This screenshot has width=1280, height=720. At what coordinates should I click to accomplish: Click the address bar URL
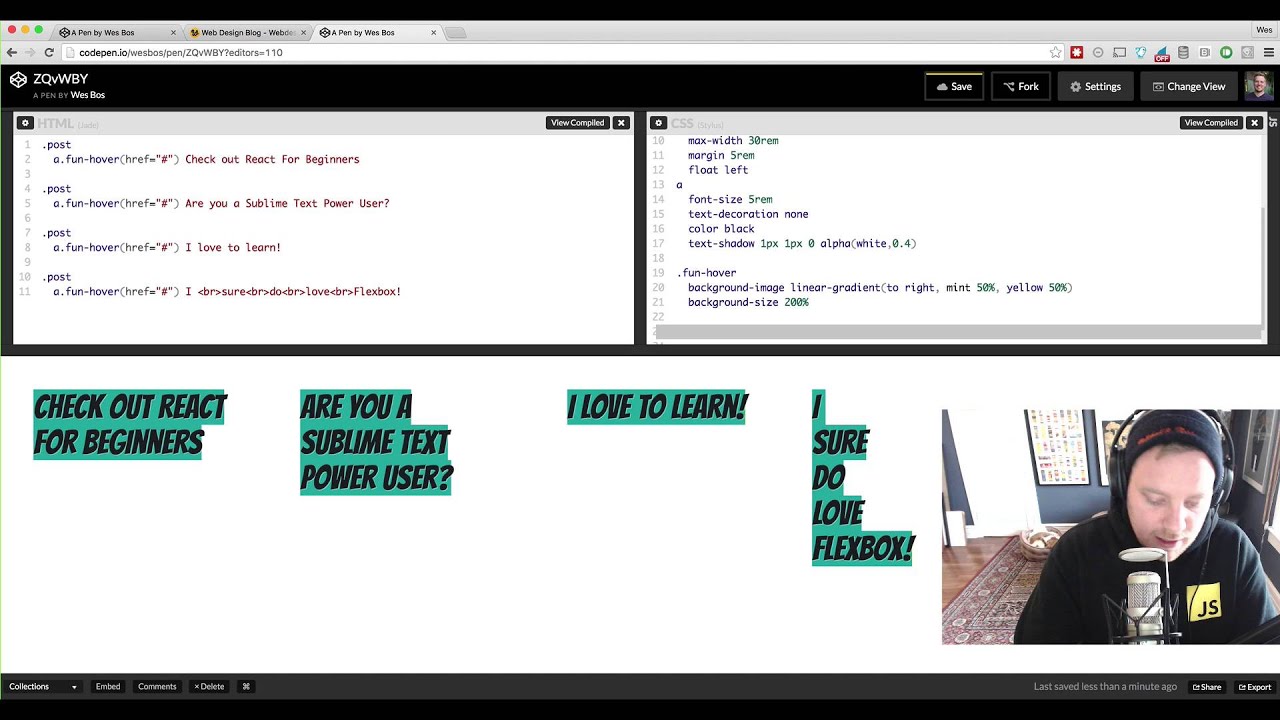(181, 52)
